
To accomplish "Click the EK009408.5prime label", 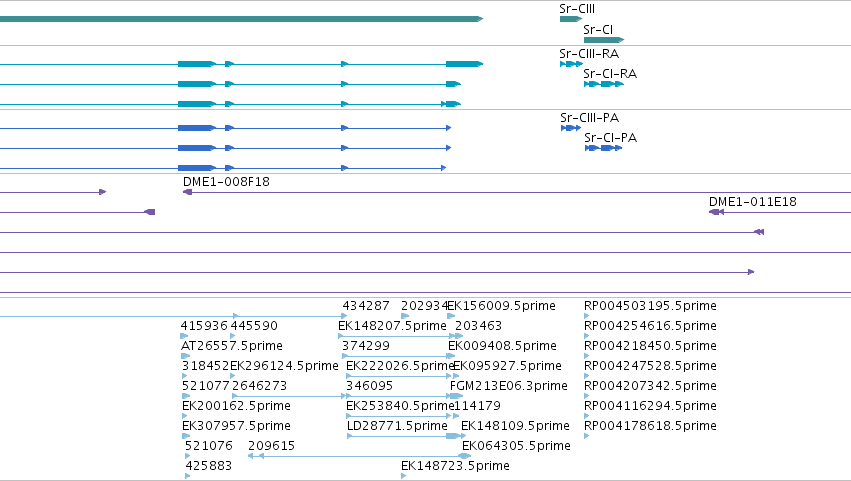I will (x=503, y=346).
